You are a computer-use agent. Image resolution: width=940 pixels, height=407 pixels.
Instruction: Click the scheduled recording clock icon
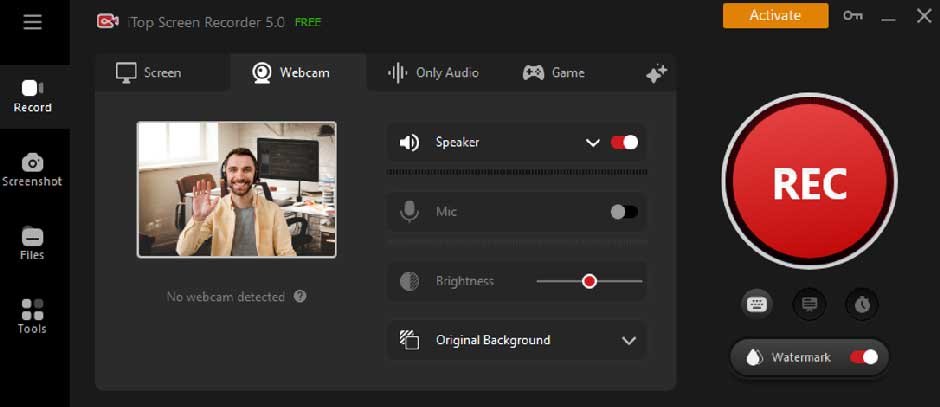(x=861, y=304)
